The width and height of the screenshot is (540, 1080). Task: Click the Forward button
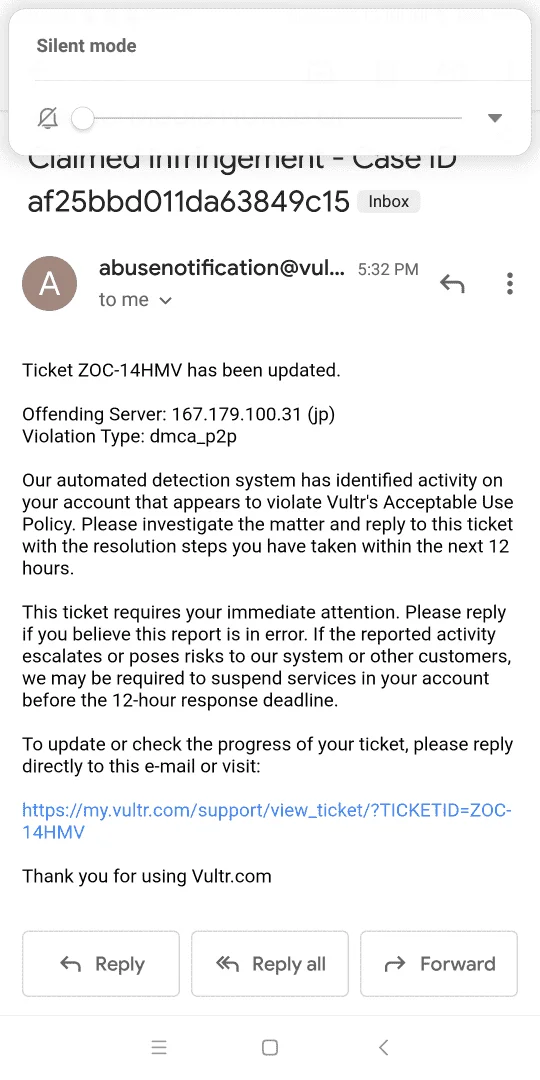tap(439, 964)
